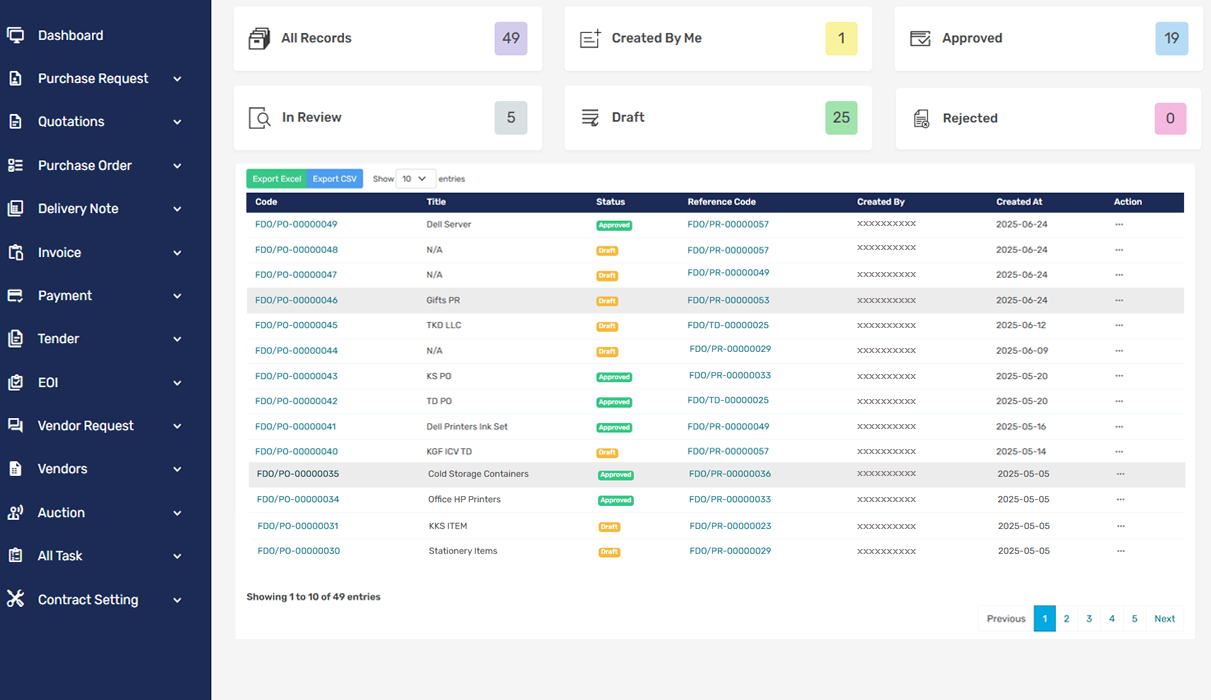This screenshot has width=1211, height=700.
Task: Open action menu for Stationery Items row
Action: pos(1120,551)
